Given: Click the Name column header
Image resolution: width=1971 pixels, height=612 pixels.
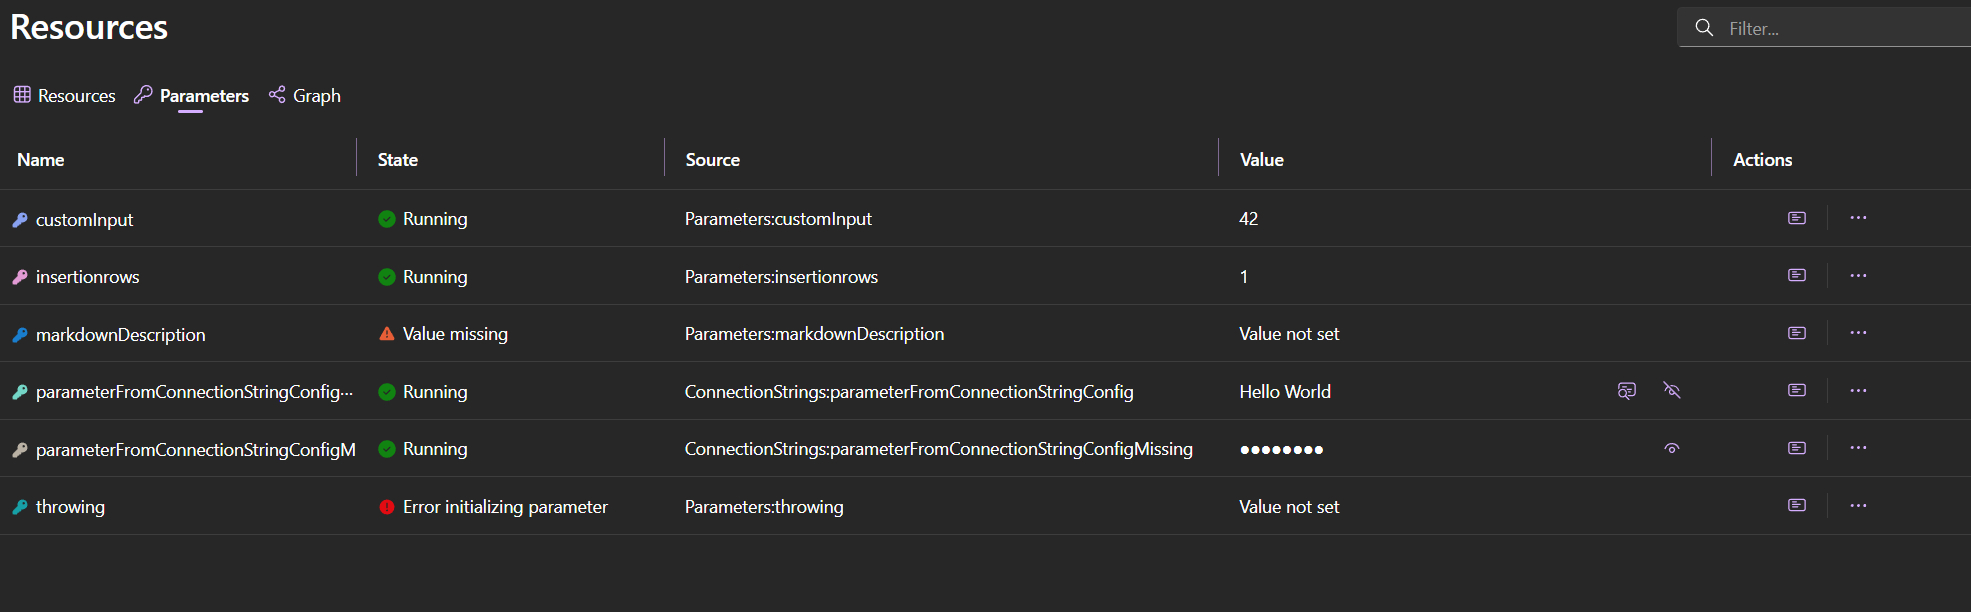Looking at the screenshot, I should tap(41, 160).
